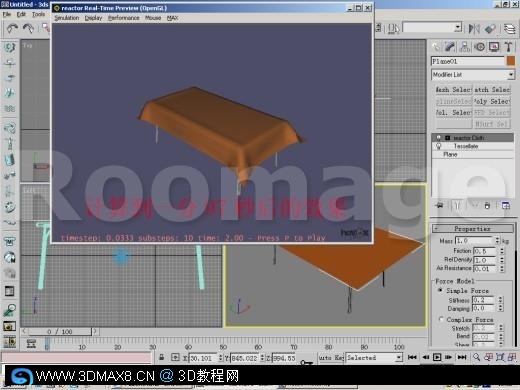The height and width of the screenshot is (390, 520).
Task: Open the Selected key filter dropdown
Action: click(374, 358)
